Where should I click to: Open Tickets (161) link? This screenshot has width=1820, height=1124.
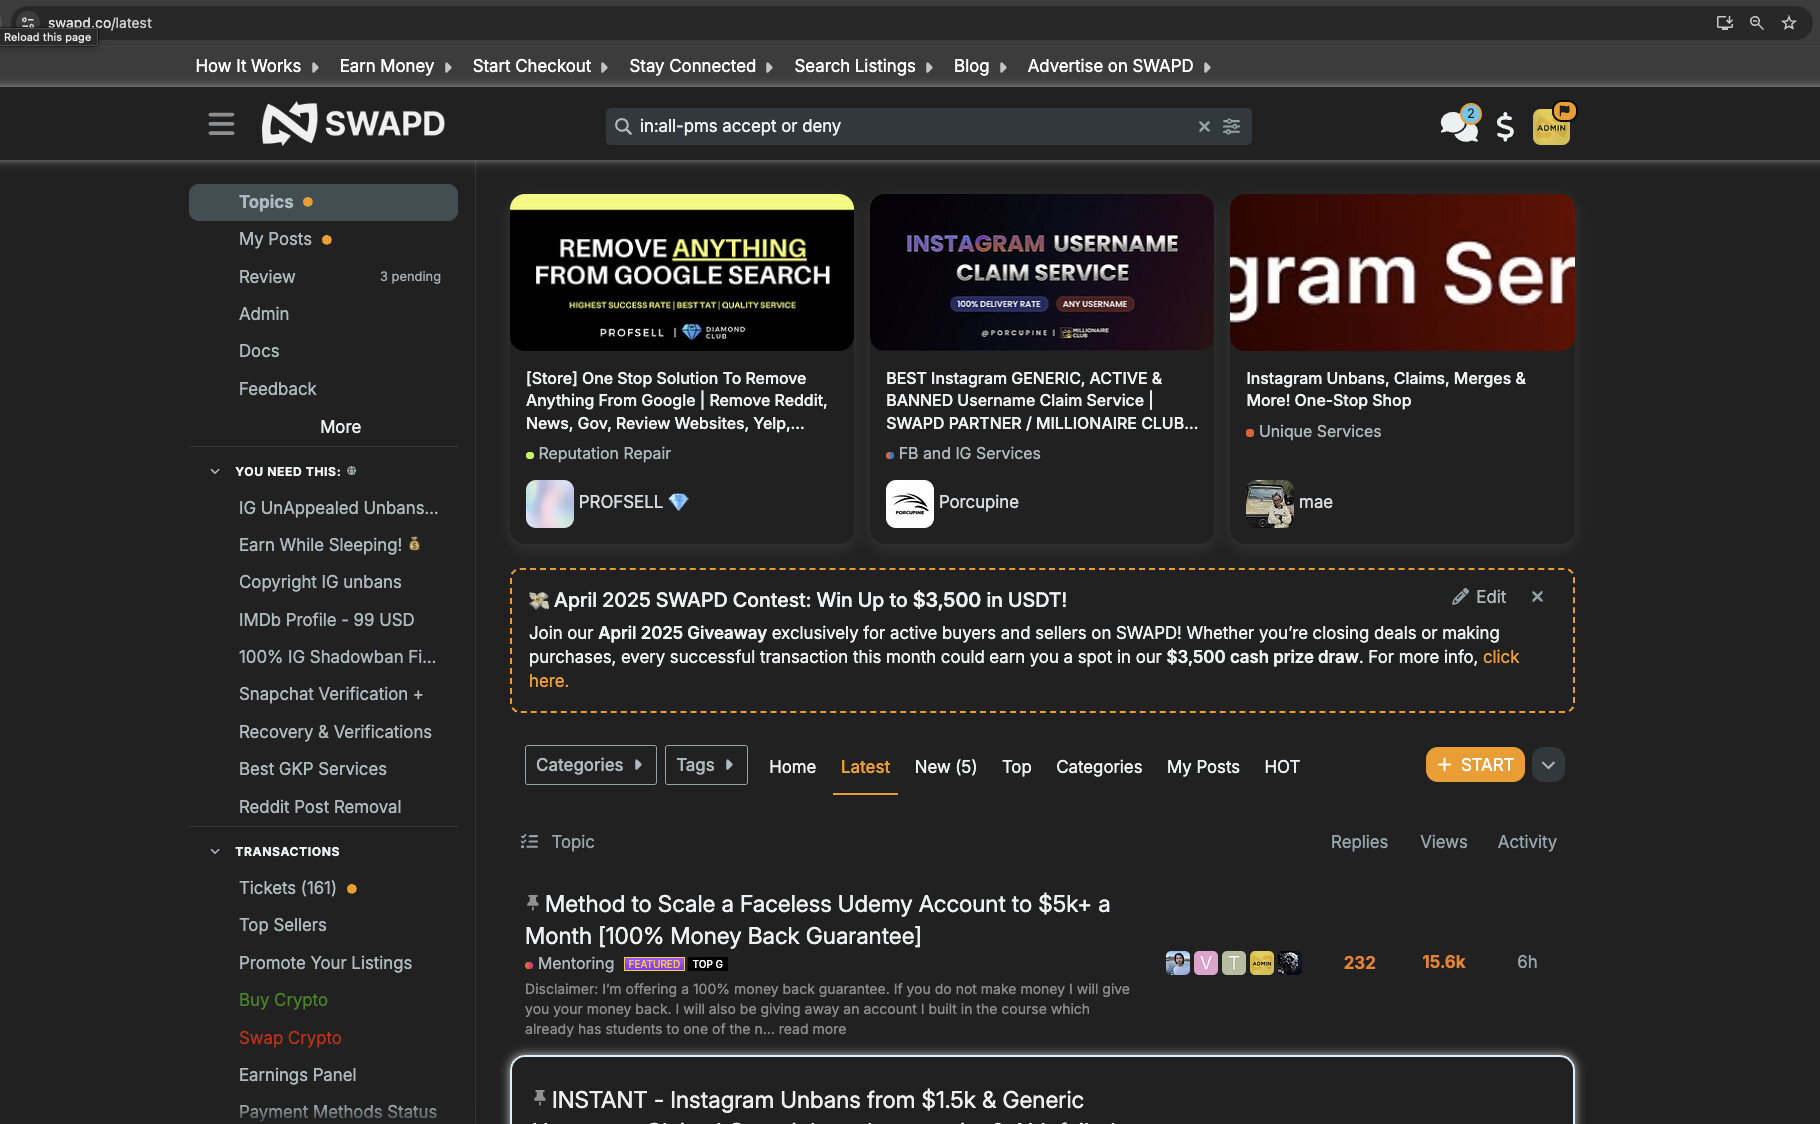point(288,888)
